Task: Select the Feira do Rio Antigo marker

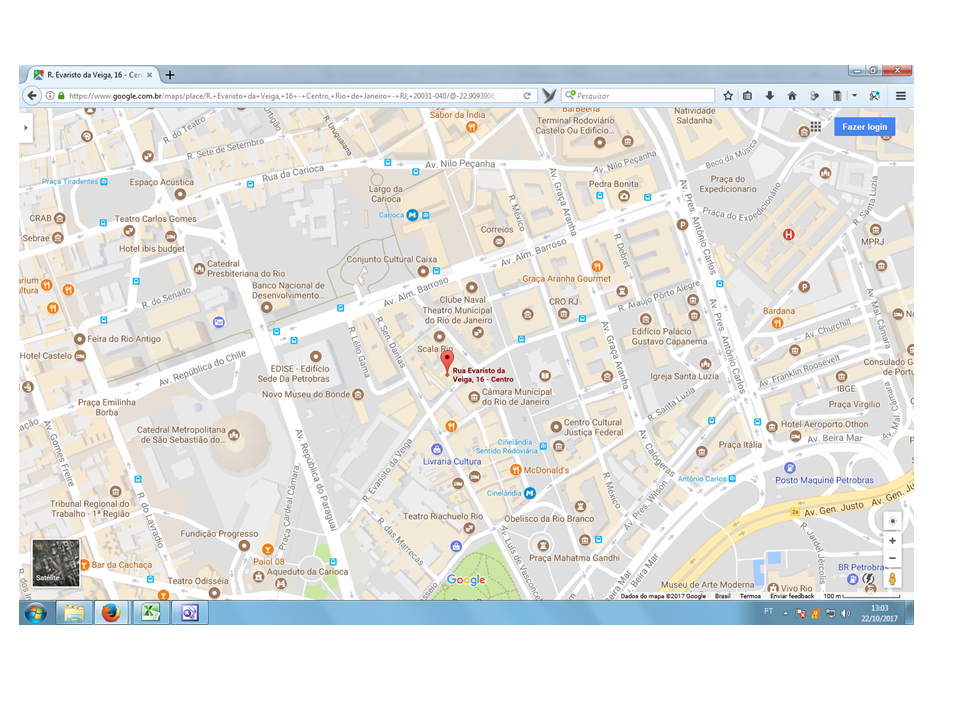Action: (79, 339)
